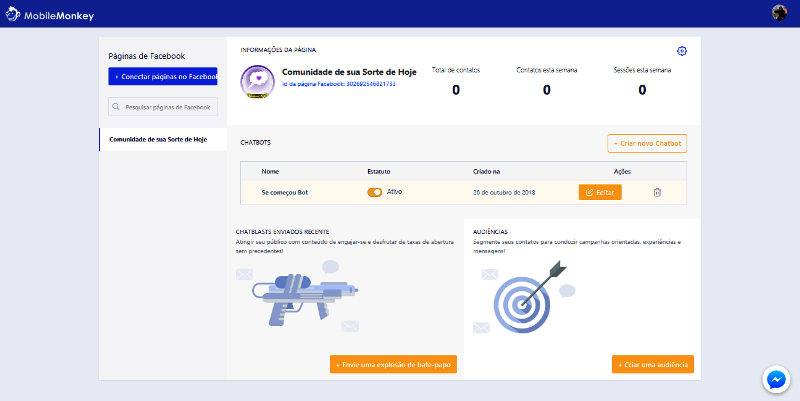
Task: Click the Sessões esta semana label
Action: click(642, 70)
